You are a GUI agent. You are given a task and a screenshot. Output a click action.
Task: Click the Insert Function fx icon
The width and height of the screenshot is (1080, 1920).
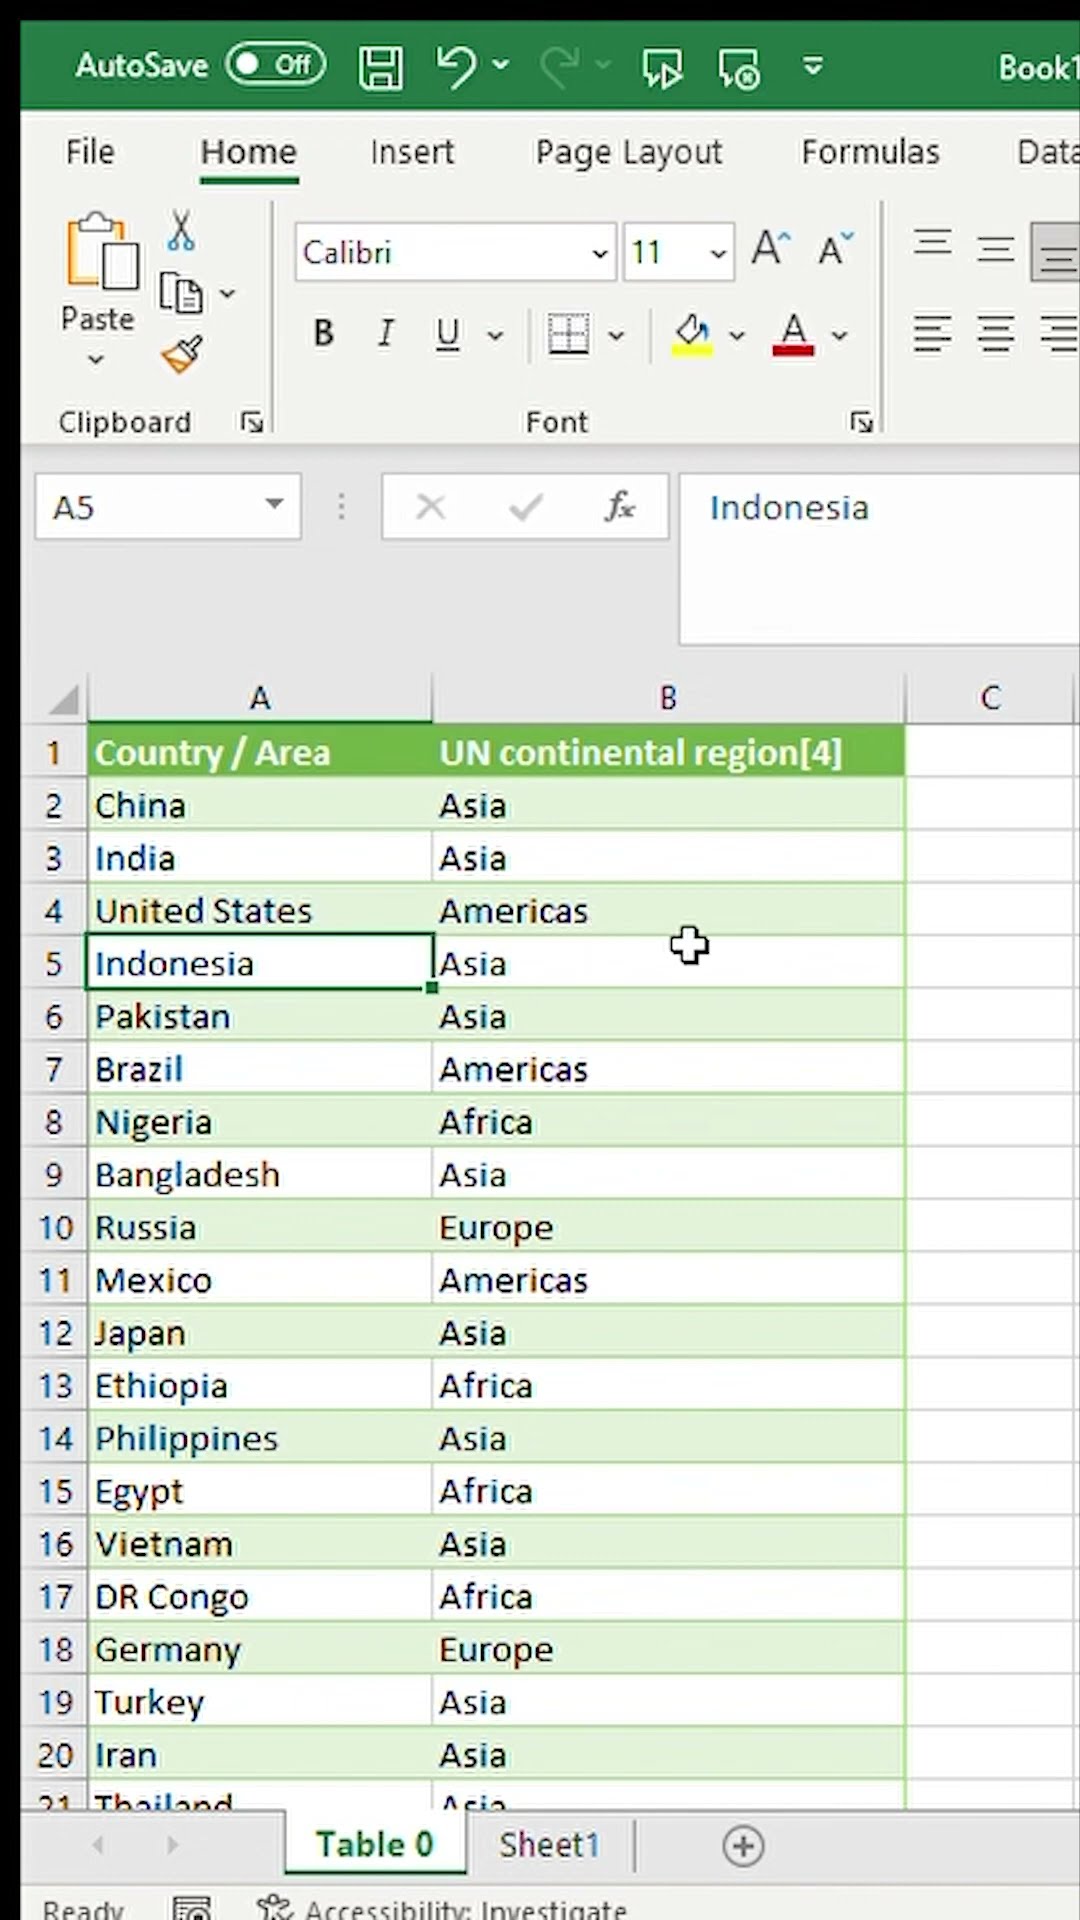click(620, 507)
